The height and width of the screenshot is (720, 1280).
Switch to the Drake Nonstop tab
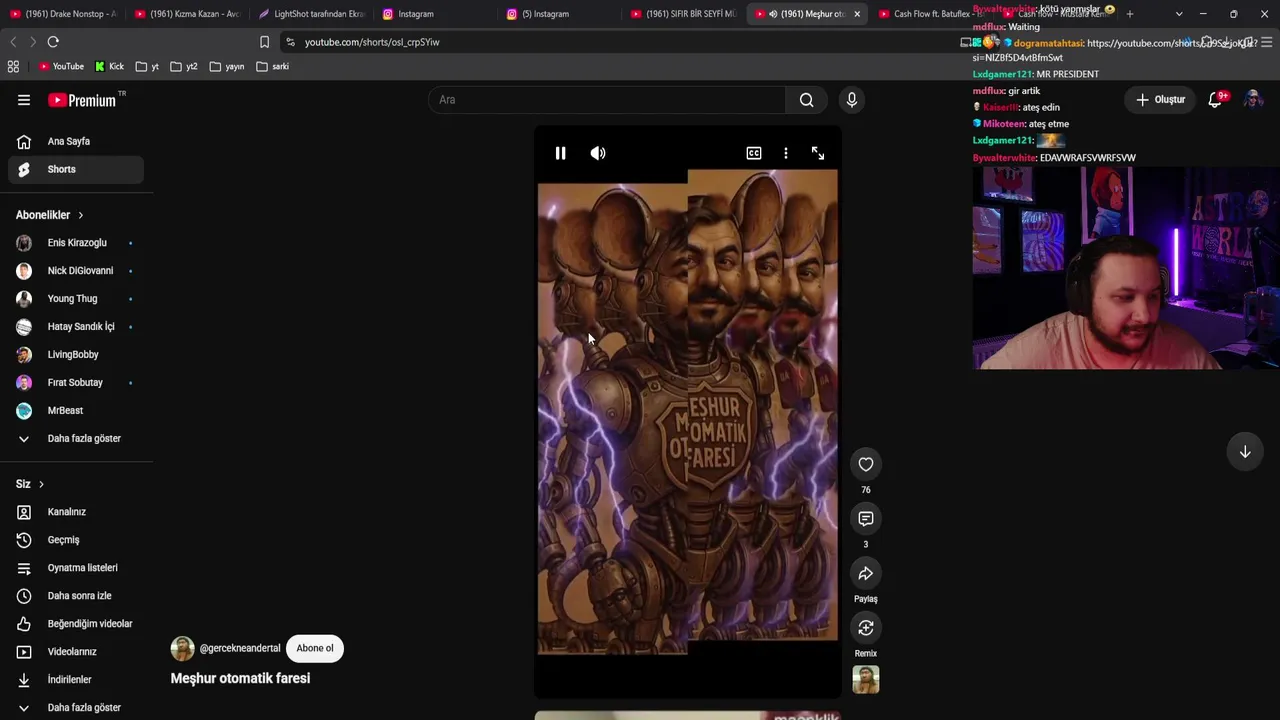click(63, 14)
